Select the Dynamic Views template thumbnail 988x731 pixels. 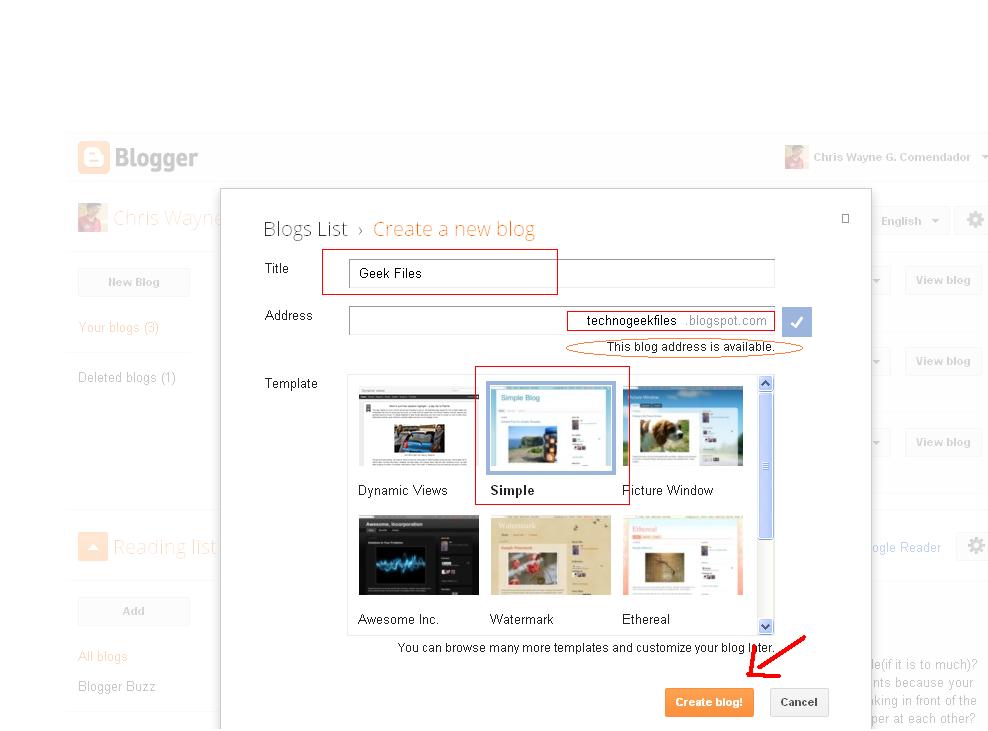418,427
